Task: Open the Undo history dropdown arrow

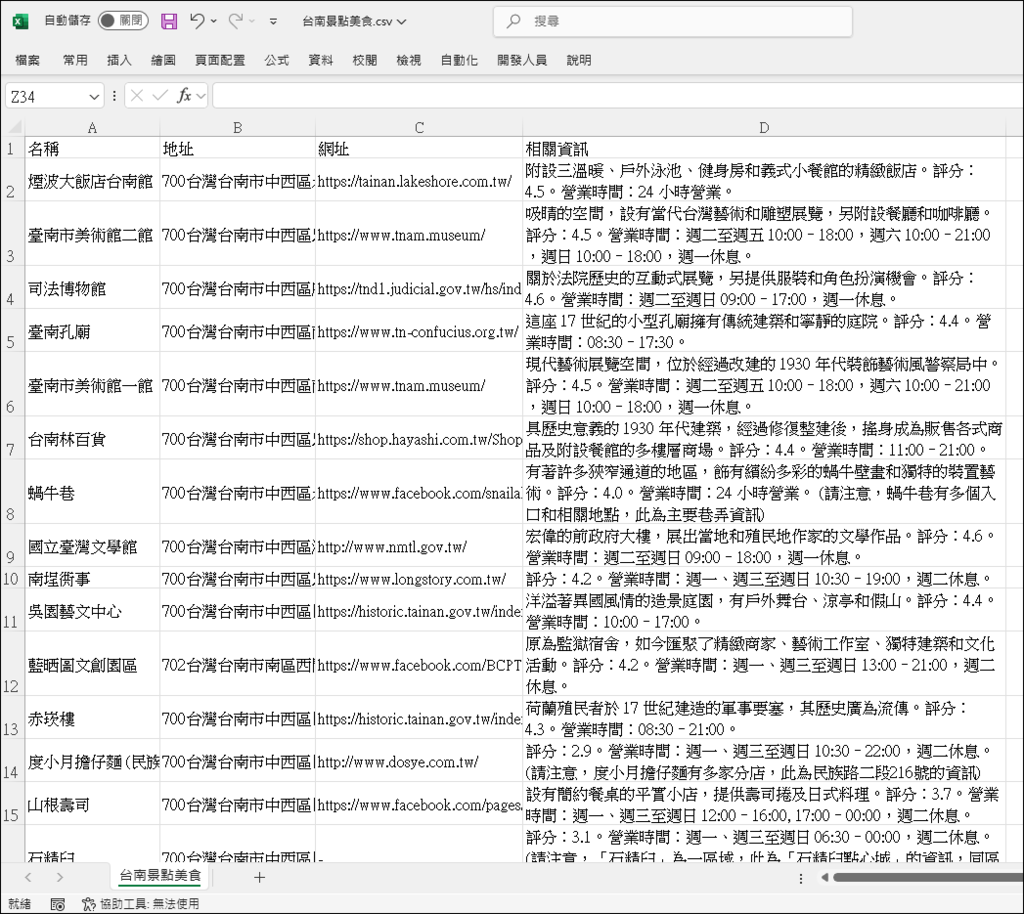Action: [214, 22]
